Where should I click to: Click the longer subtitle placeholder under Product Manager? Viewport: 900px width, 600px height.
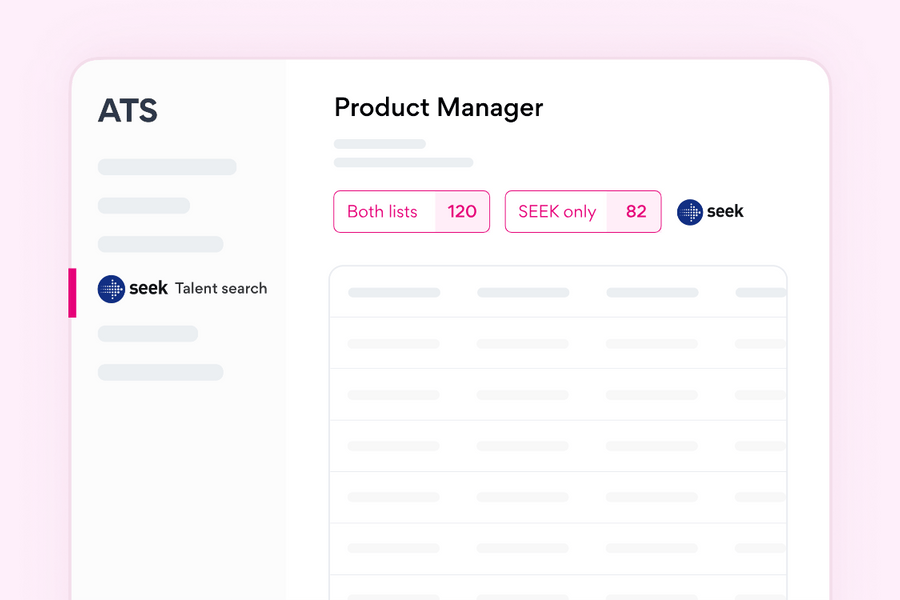403,162
